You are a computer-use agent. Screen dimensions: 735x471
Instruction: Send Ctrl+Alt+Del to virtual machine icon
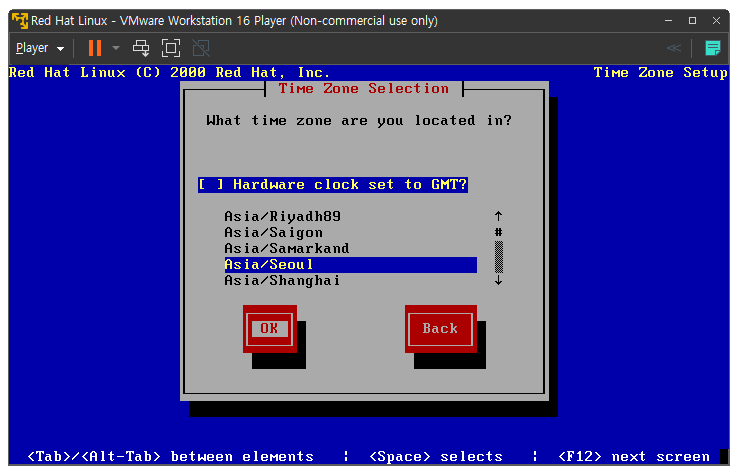point(141,48)
